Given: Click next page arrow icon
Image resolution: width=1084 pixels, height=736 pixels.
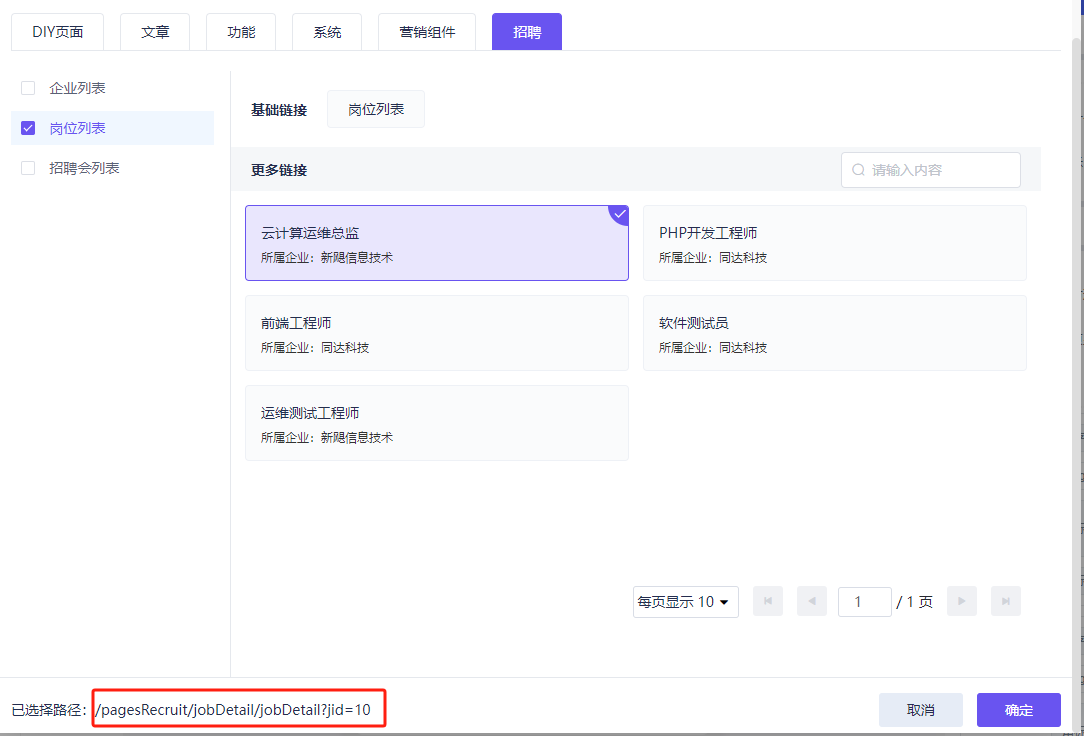Looking at the screenshot, I should pos(961,601).
